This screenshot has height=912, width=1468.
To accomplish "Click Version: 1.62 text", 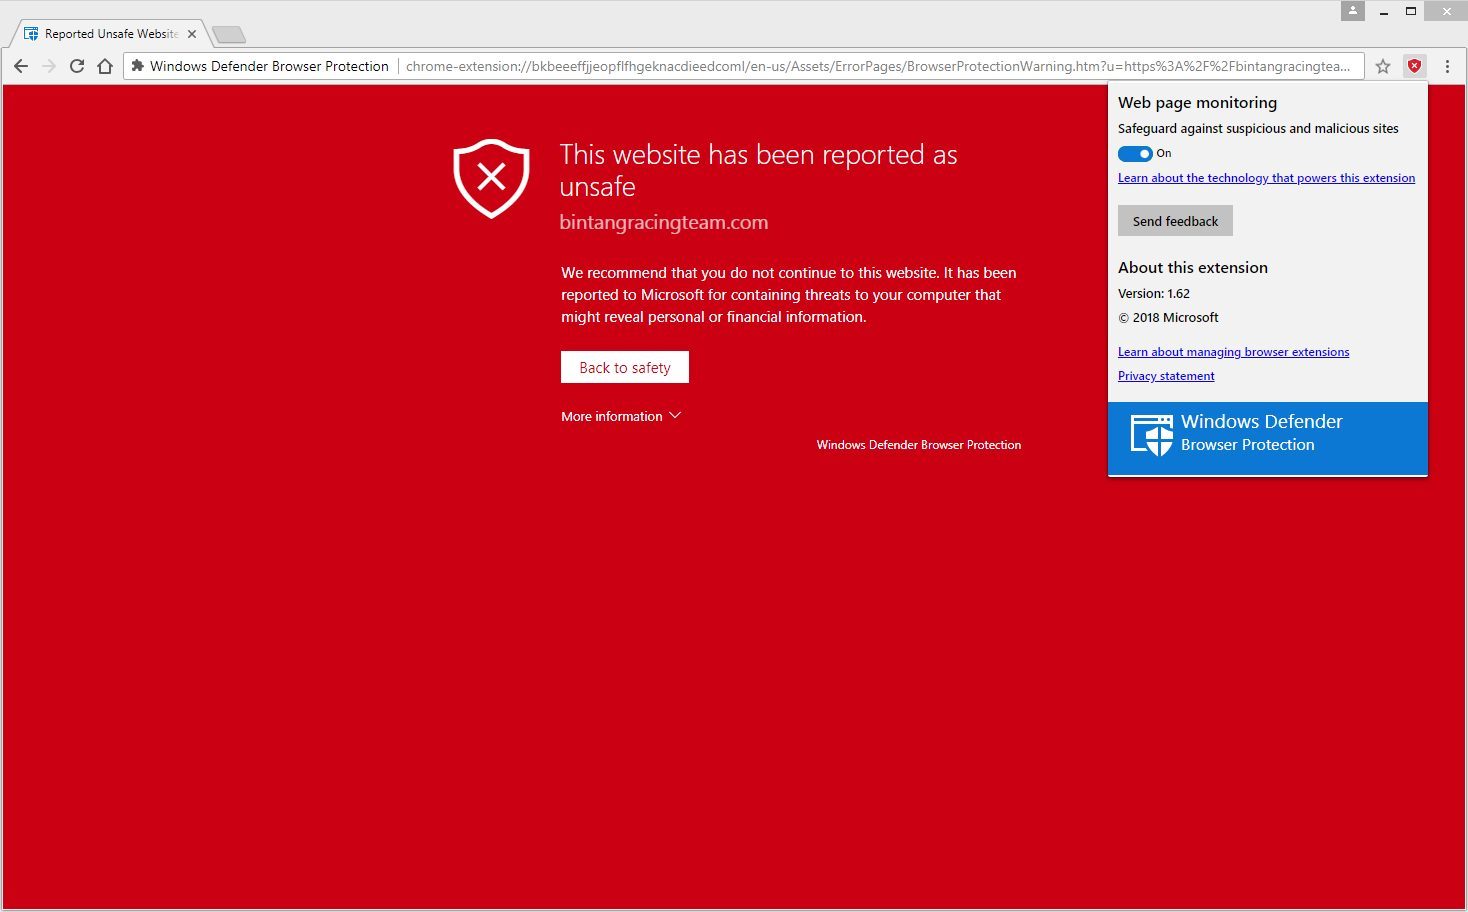I will coord(1154,294).
